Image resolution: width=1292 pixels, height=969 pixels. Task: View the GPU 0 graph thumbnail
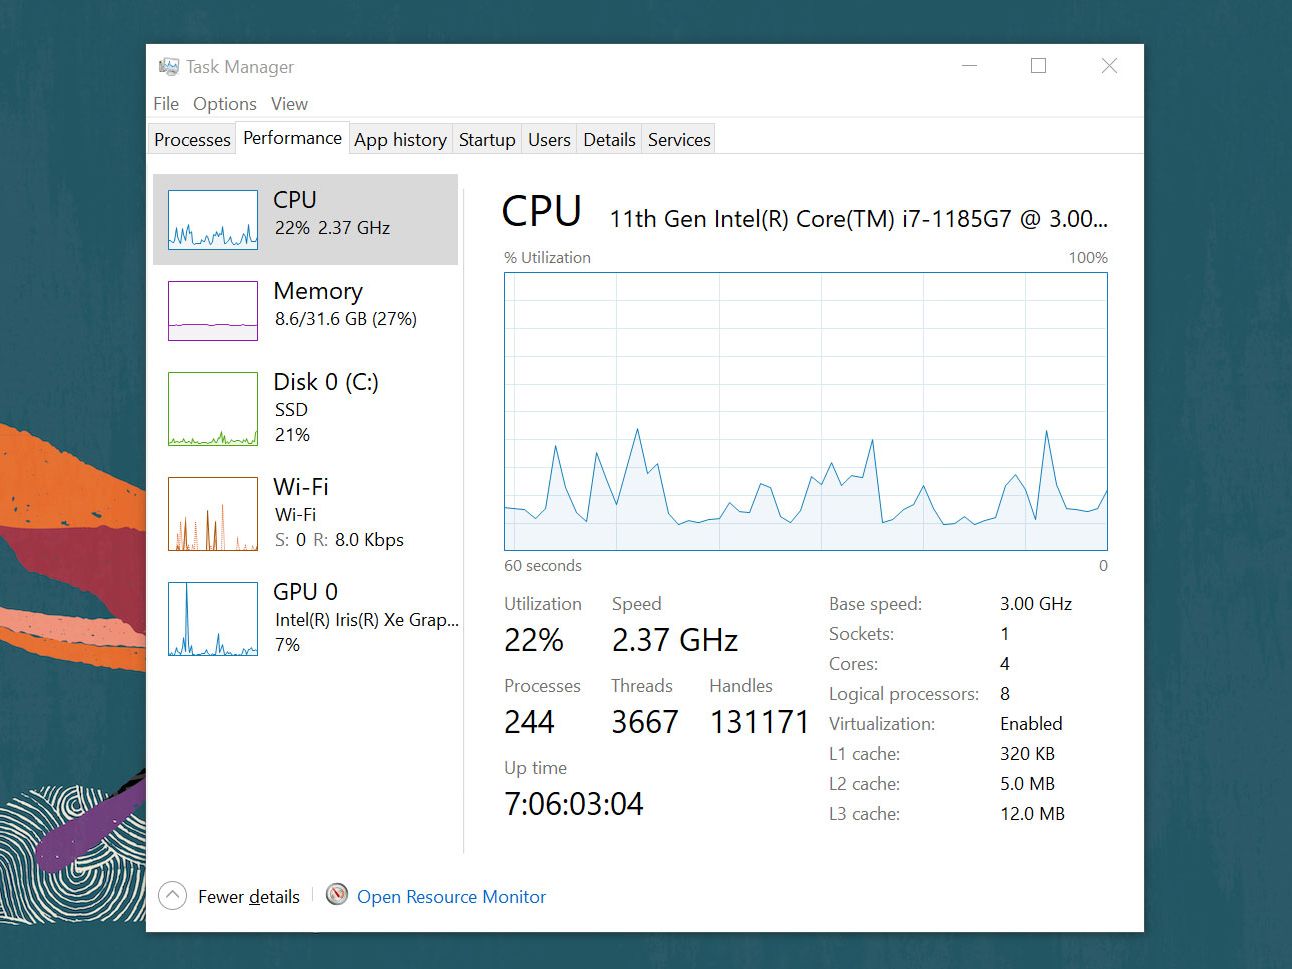coord(213,619)
